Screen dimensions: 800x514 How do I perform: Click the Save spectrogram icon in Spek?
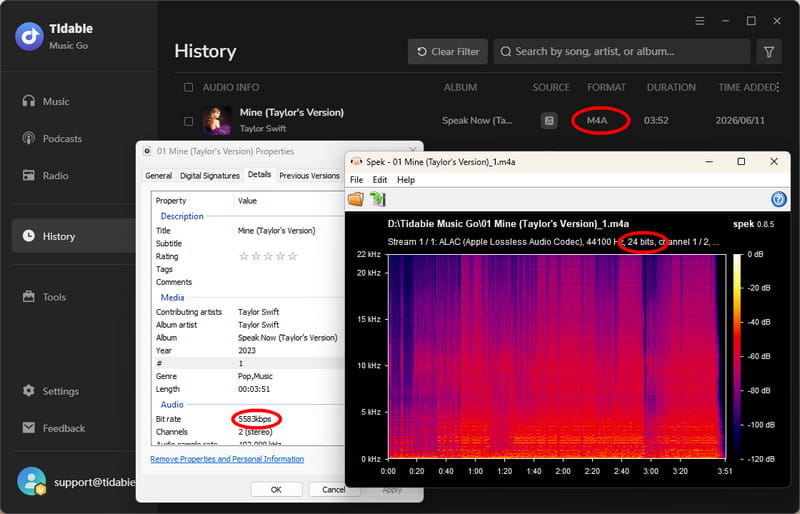[x=378, y=199]
